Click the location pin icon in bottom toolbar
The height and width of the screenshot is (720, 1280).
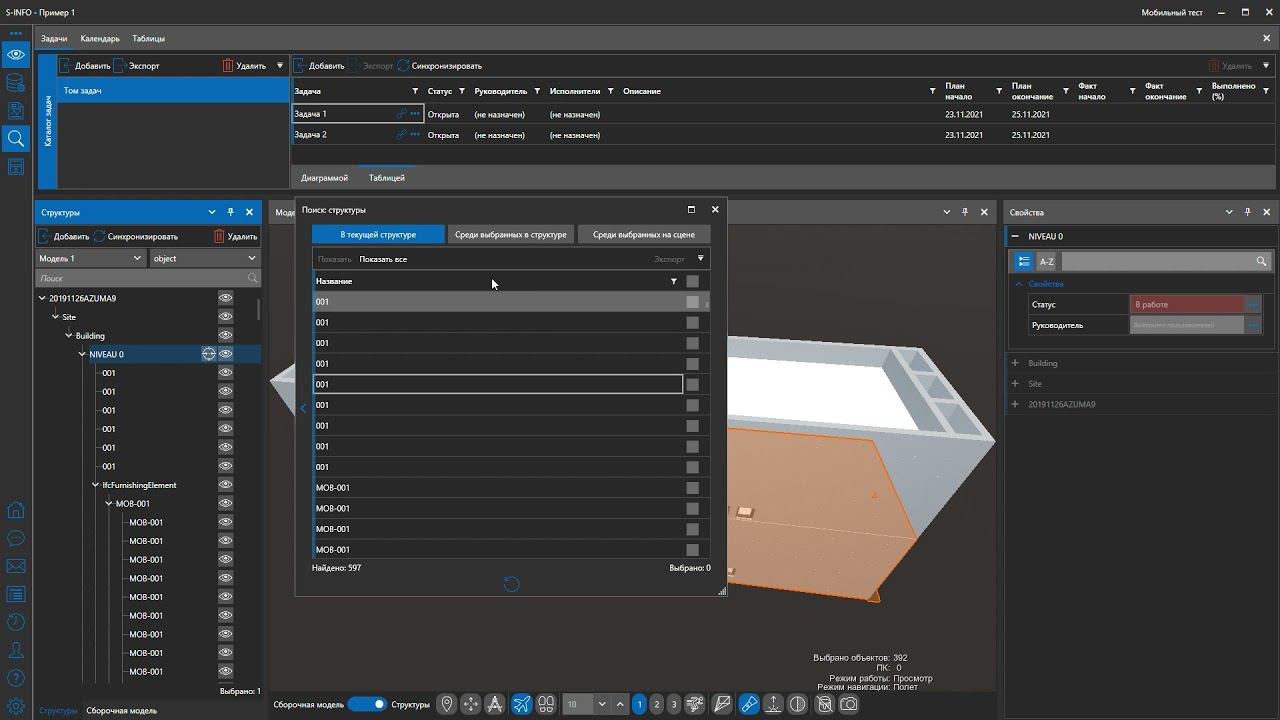point(447,704)
